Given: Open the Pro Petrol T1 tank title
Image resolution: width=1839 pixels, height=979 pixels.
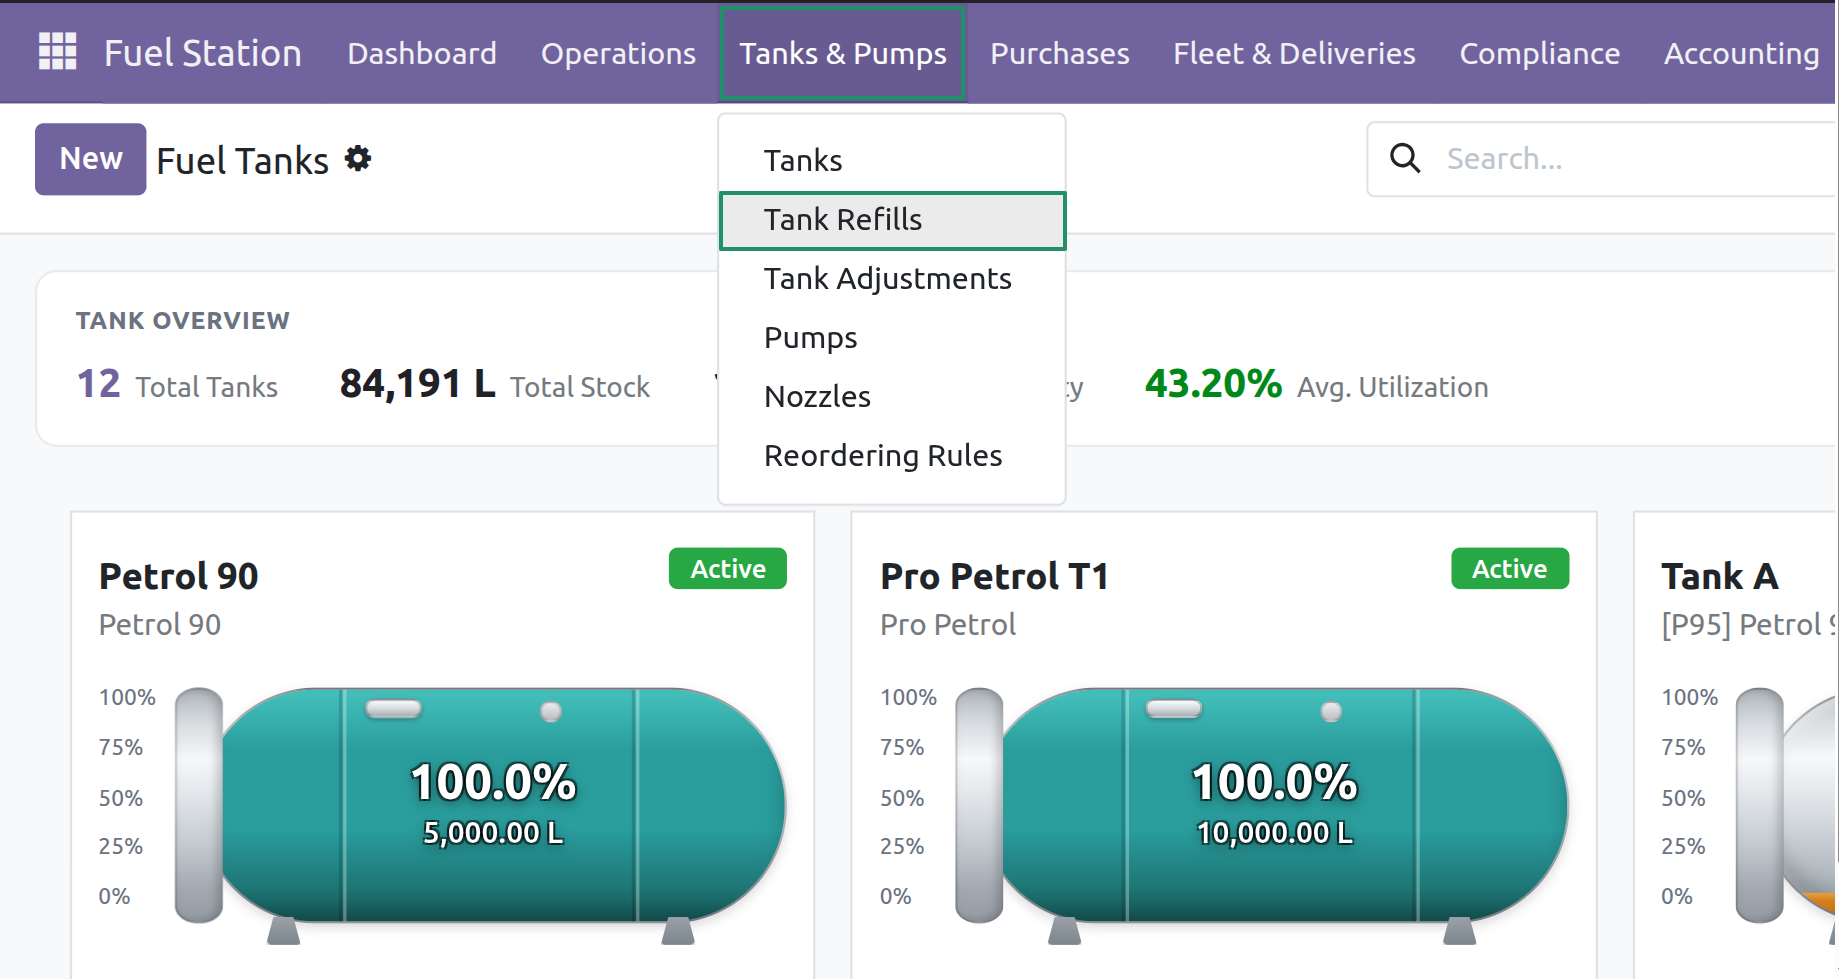Looking at the screenshot, I should (994, 576).
